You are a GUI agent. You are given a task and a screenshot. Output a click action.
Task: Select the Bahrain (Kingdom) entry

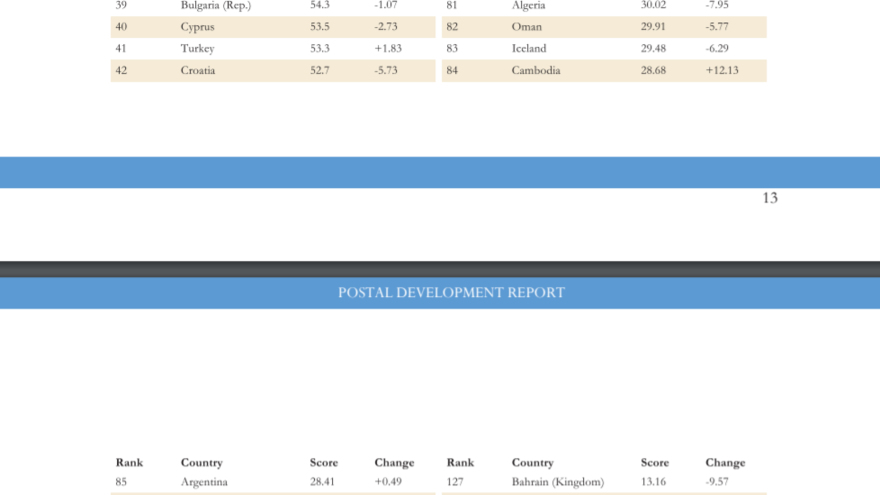click(x=558, y=482)
